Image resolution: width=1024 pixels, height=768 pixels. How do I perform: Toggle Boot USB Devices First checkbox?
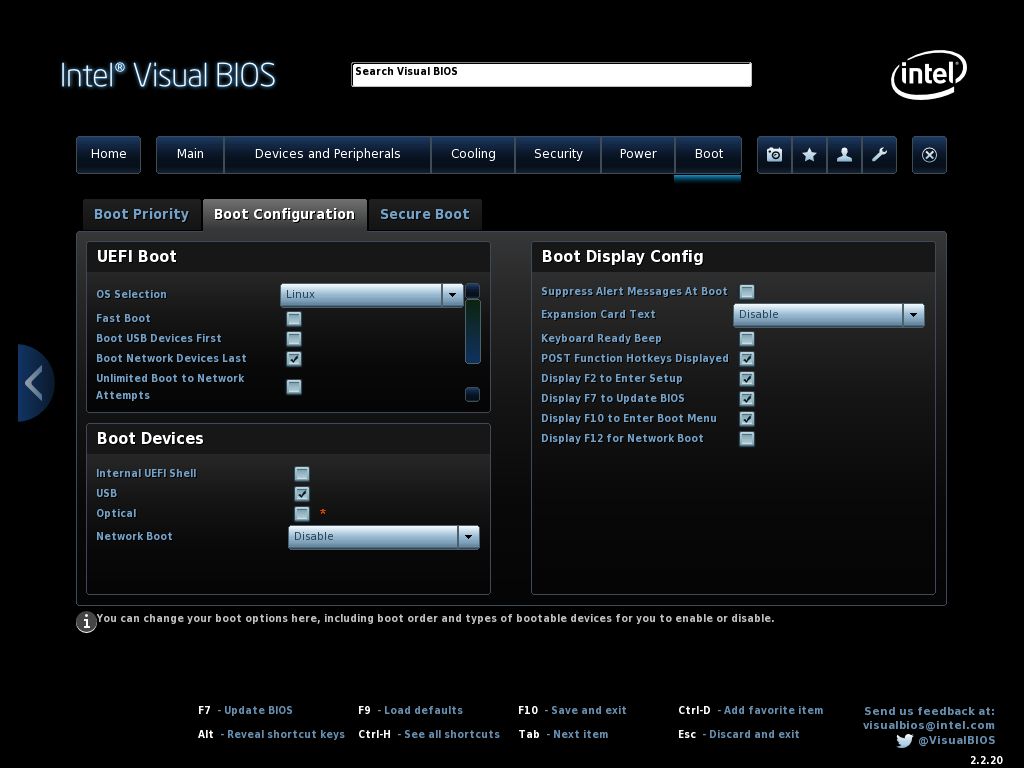click(x=294, y=338)
